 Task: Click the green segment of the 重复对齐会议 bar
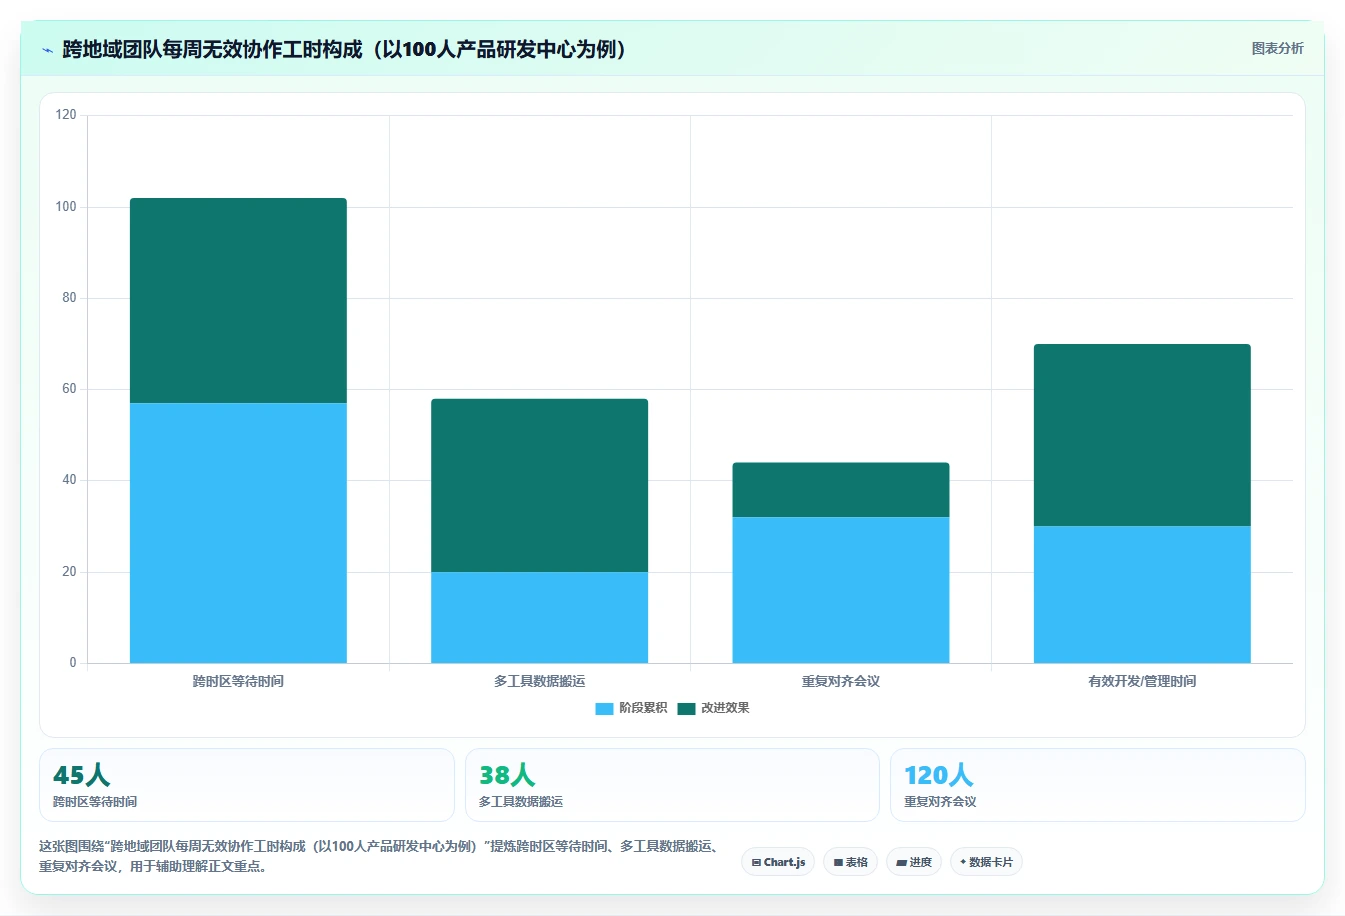point(841,490)
